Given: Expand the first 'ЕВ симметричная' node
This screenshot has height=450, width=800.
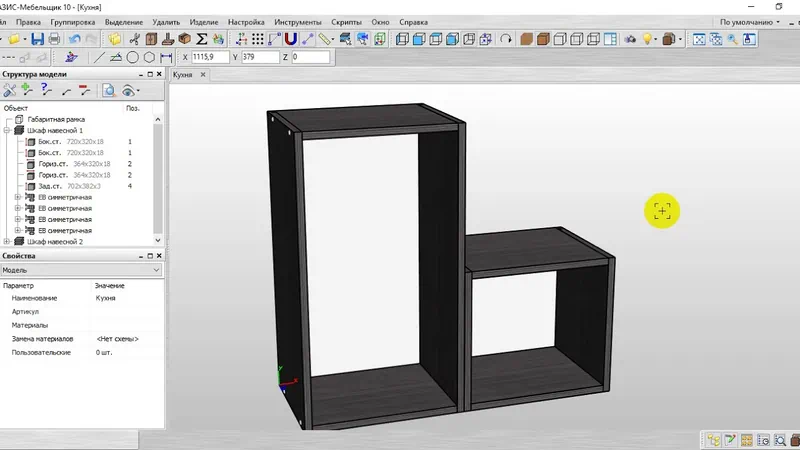Looking at the screenshot, I should point(18,197).
